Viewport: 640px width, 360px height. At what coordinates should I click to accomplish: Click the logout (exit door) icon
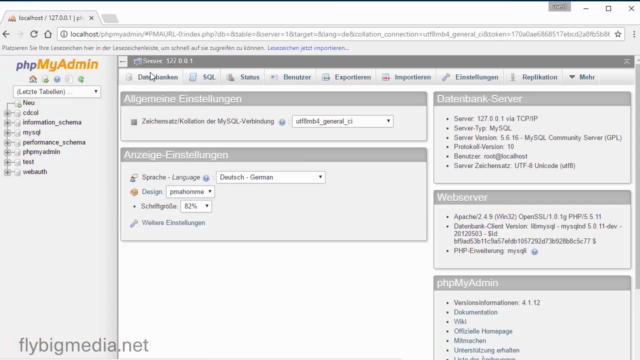click(45, 79)
